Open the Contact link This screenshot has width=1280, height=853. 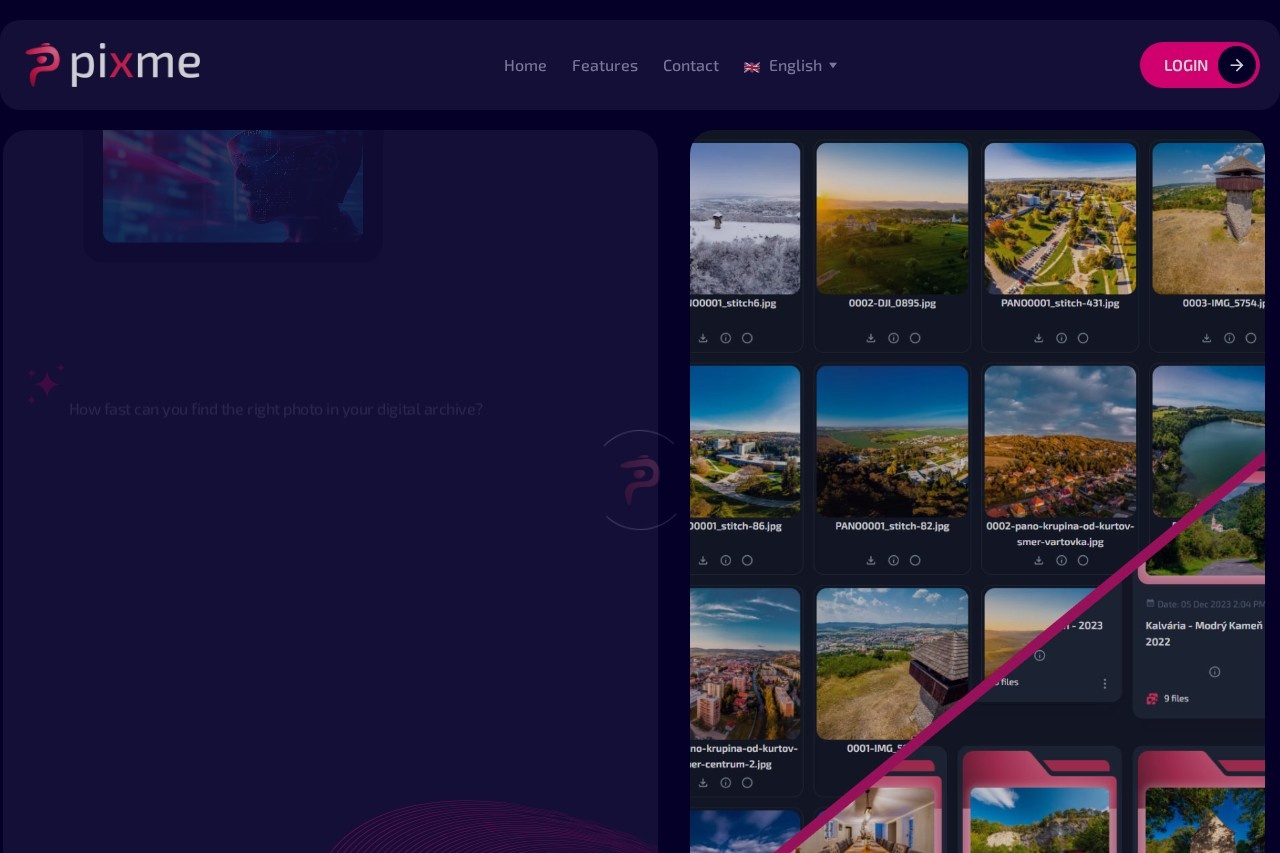[691, 66]
